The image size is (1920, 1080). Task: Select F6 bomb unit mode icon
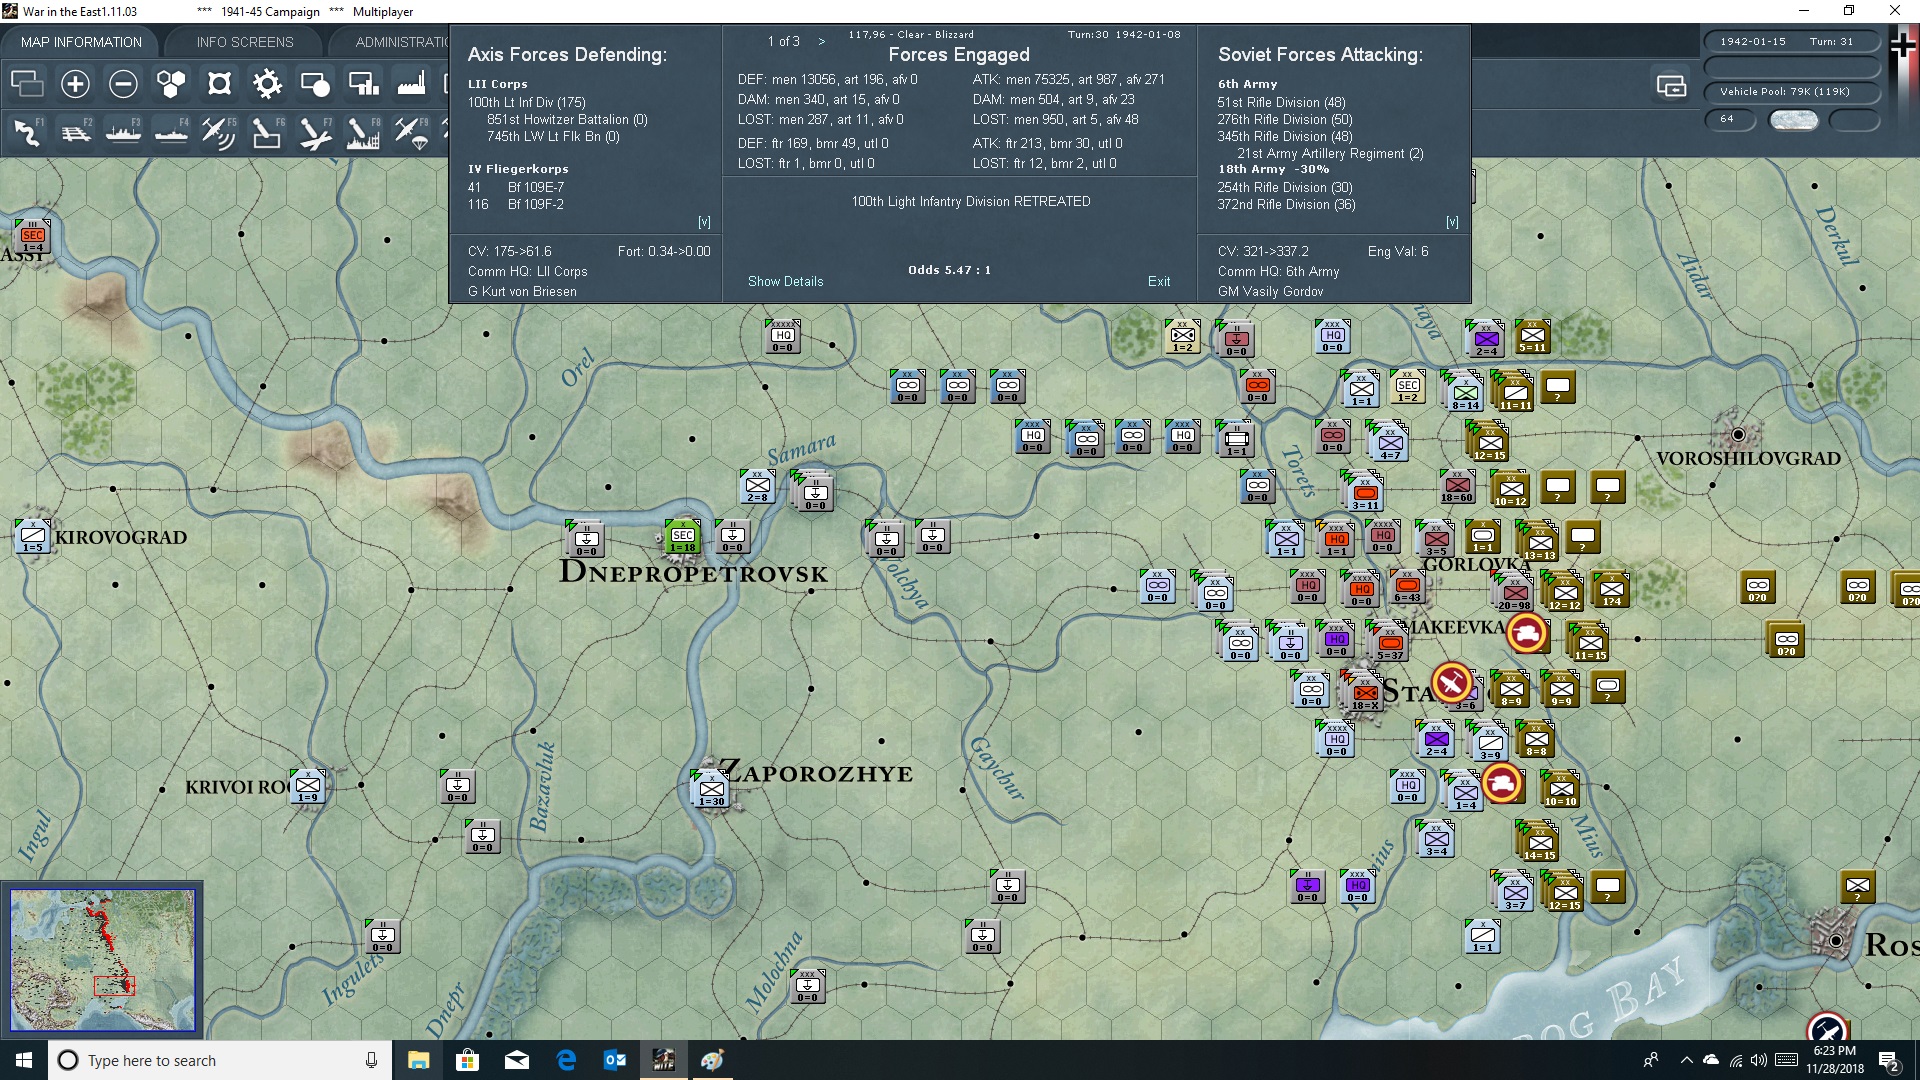tap(267, 132)
